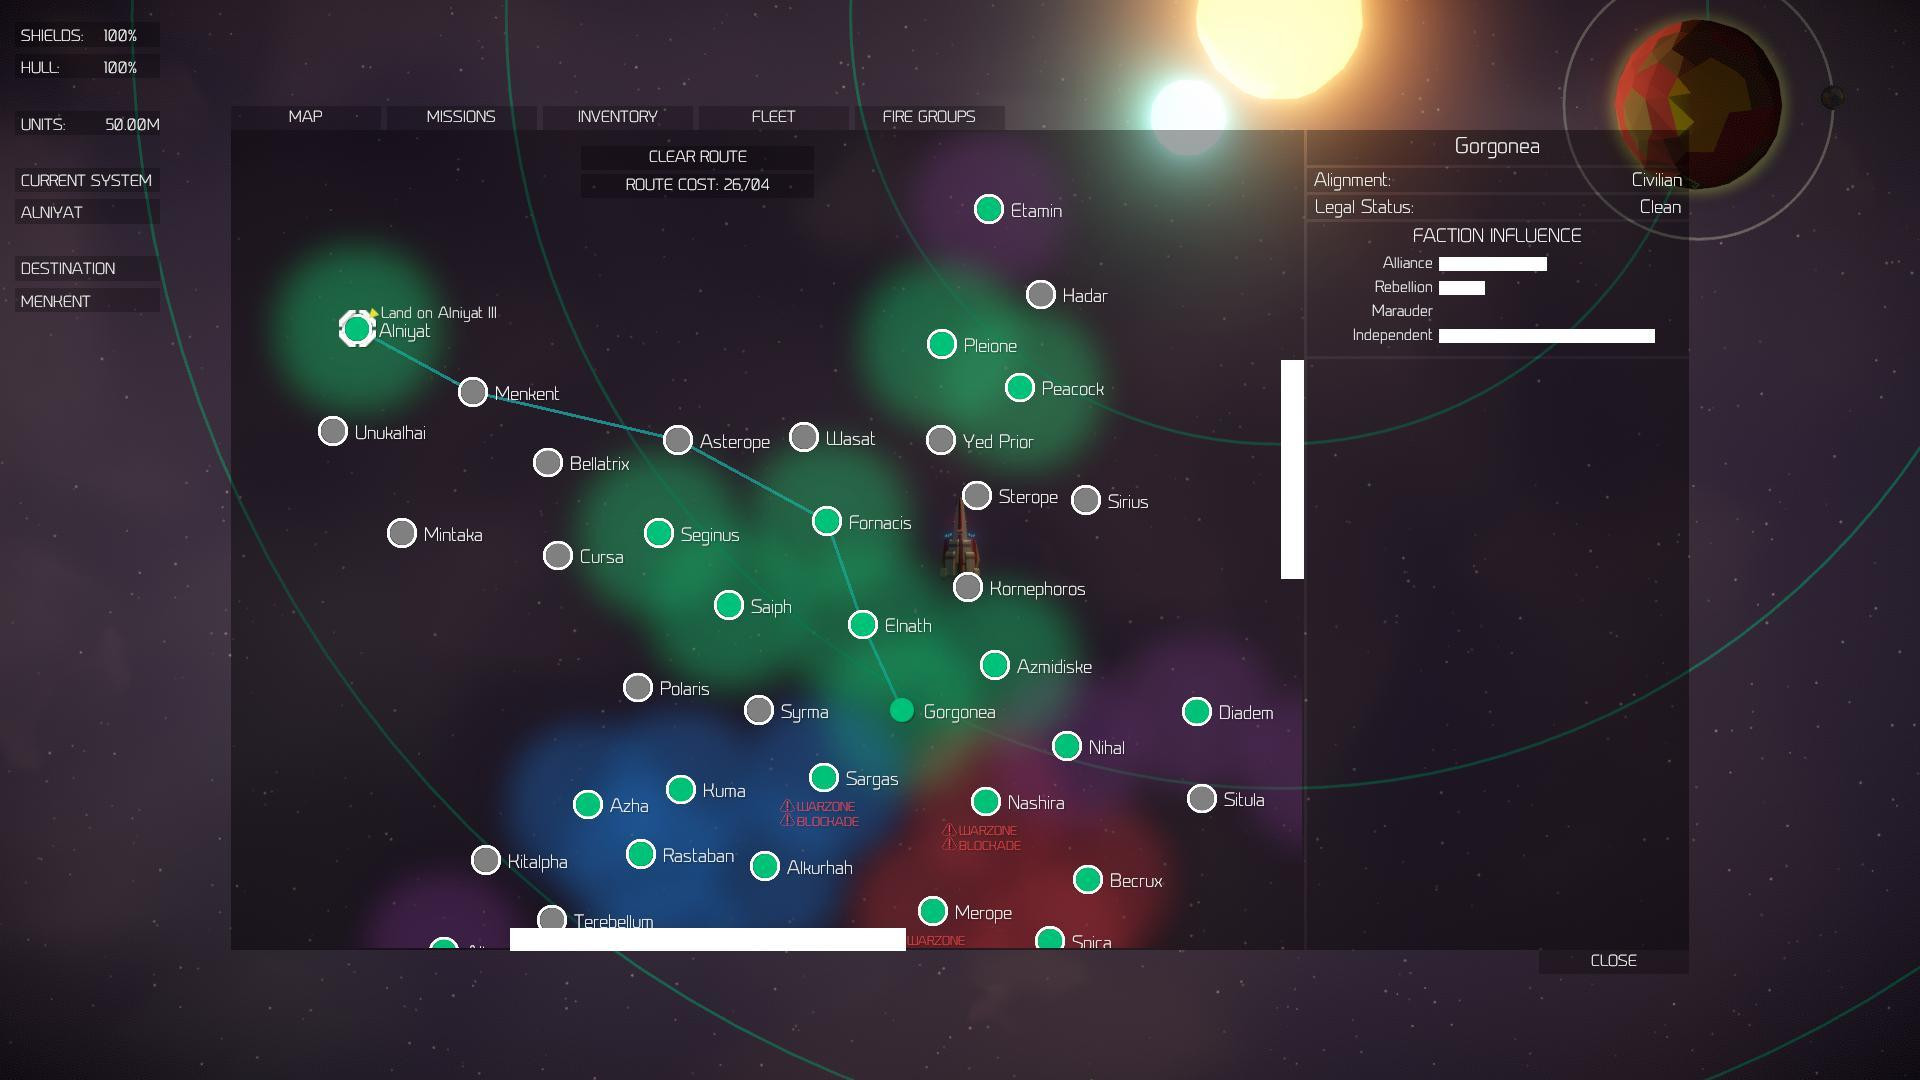Click the Diadem system node
This screenshot has width=1920, height=1080.
(x=1196, y=711)
